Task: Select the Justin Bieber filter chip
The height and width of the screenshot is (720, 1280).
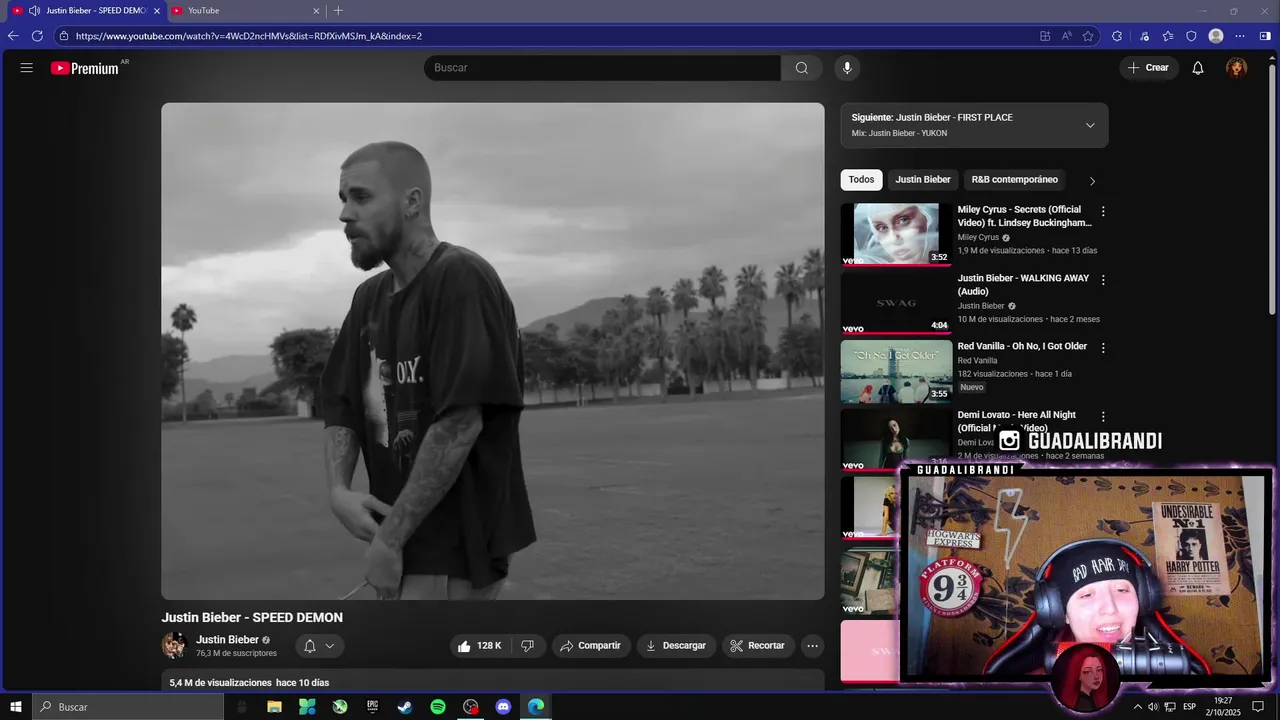Action: pos(923,180)
